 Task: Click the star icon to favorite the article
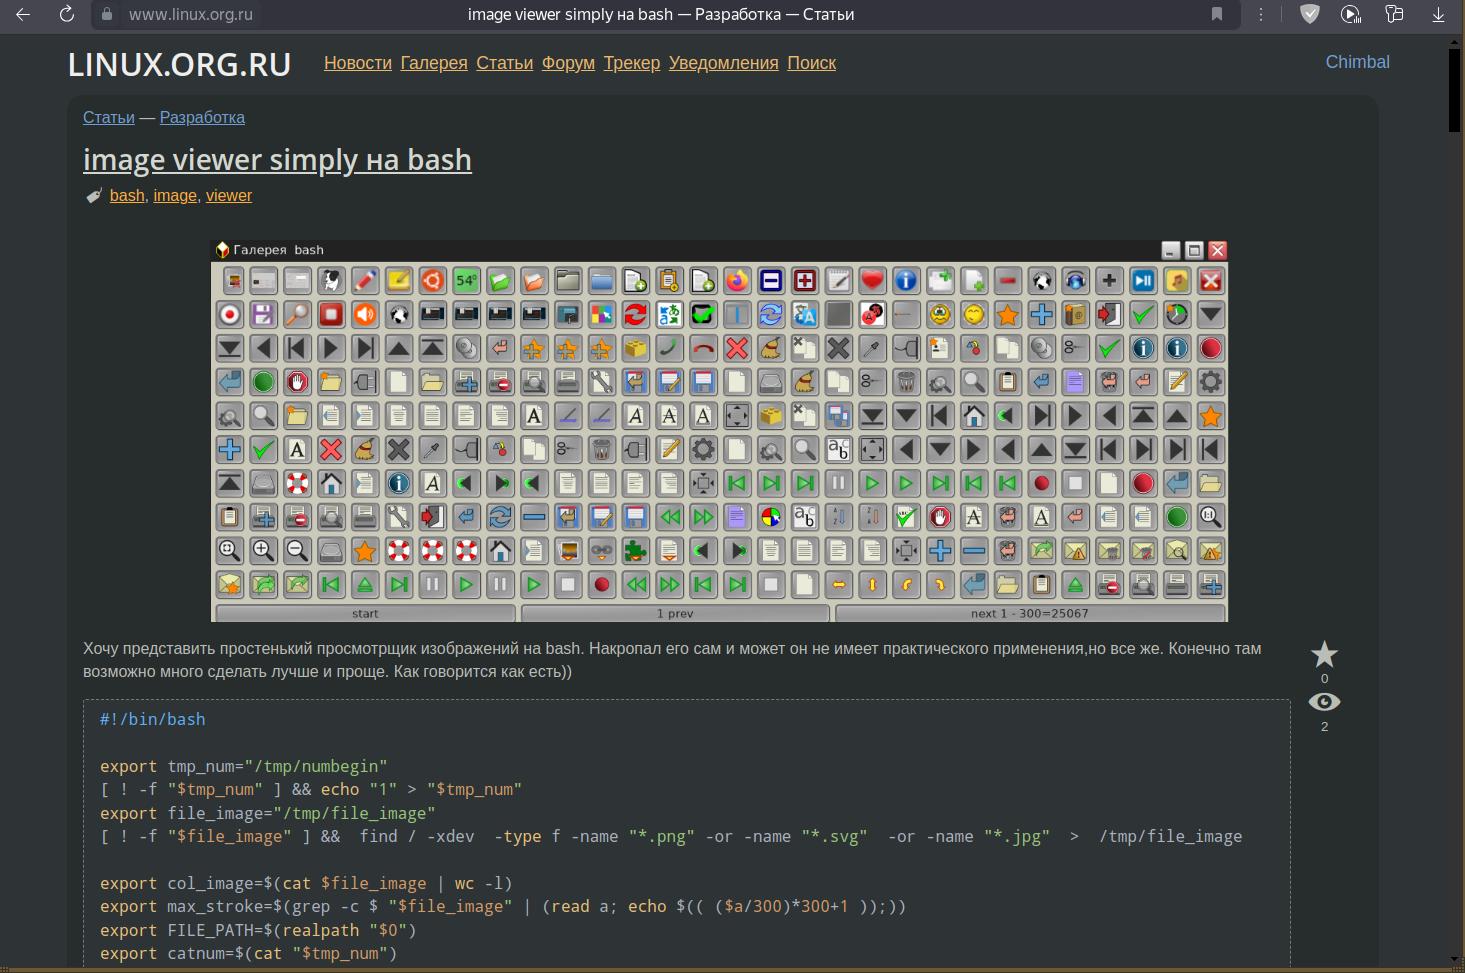[1324, 655]
